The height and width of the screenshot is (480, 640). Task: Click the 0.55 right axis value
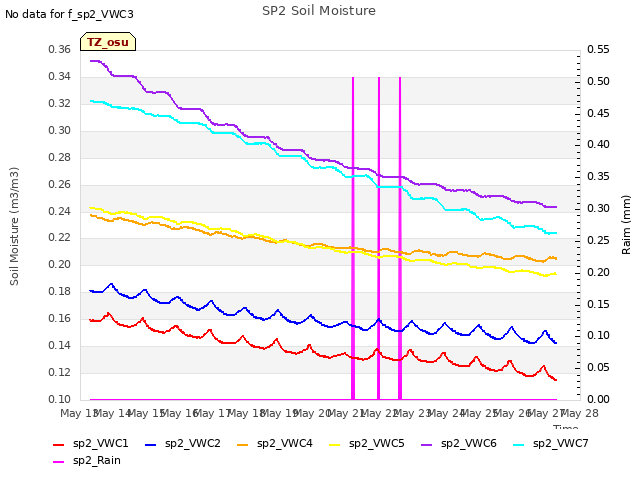[598, 50]
